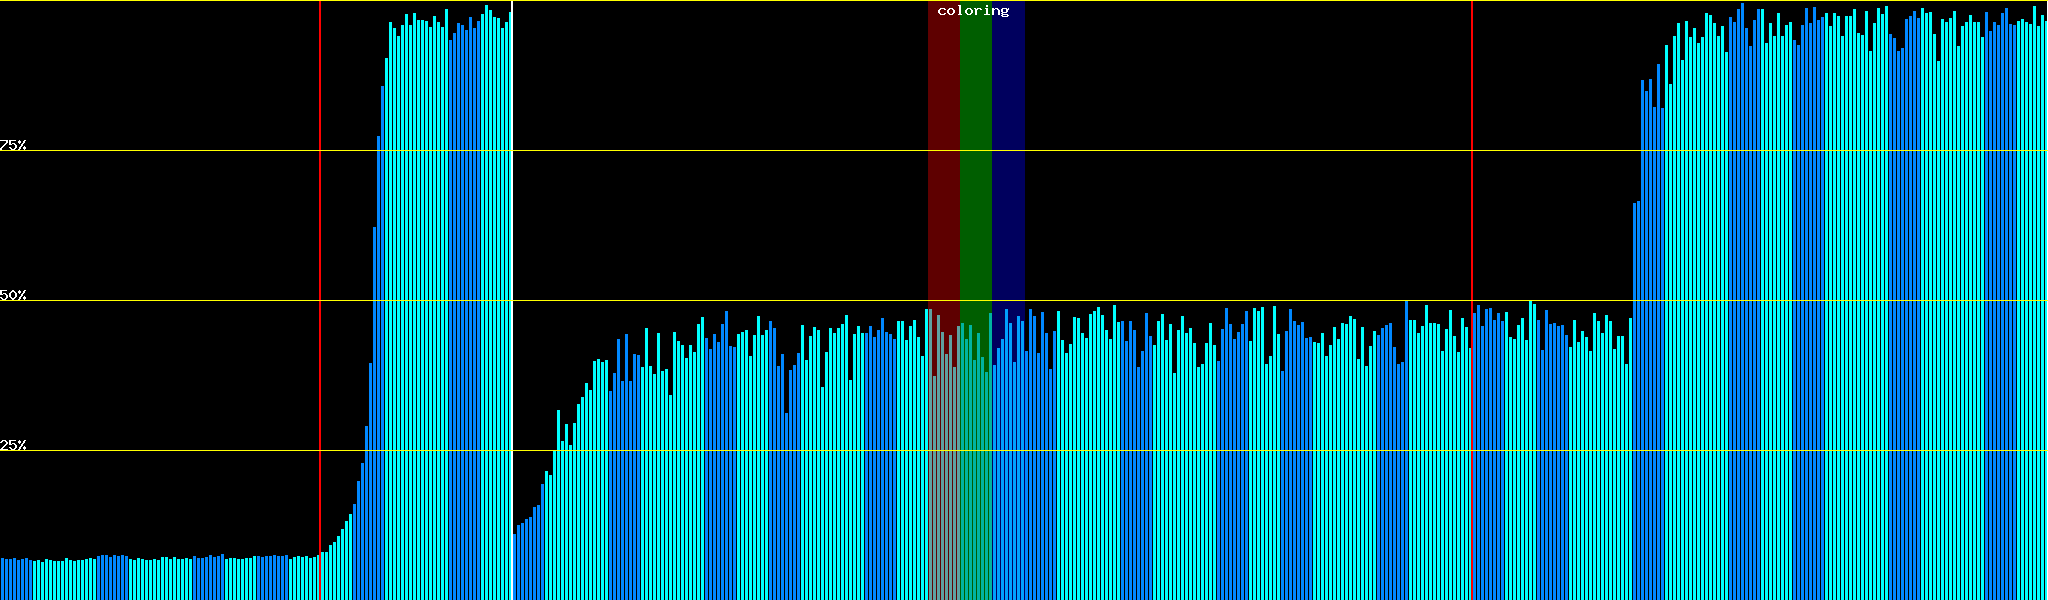2048x600 pixels.
Task: Select the dark red coloring band
Action: [943, 150]
